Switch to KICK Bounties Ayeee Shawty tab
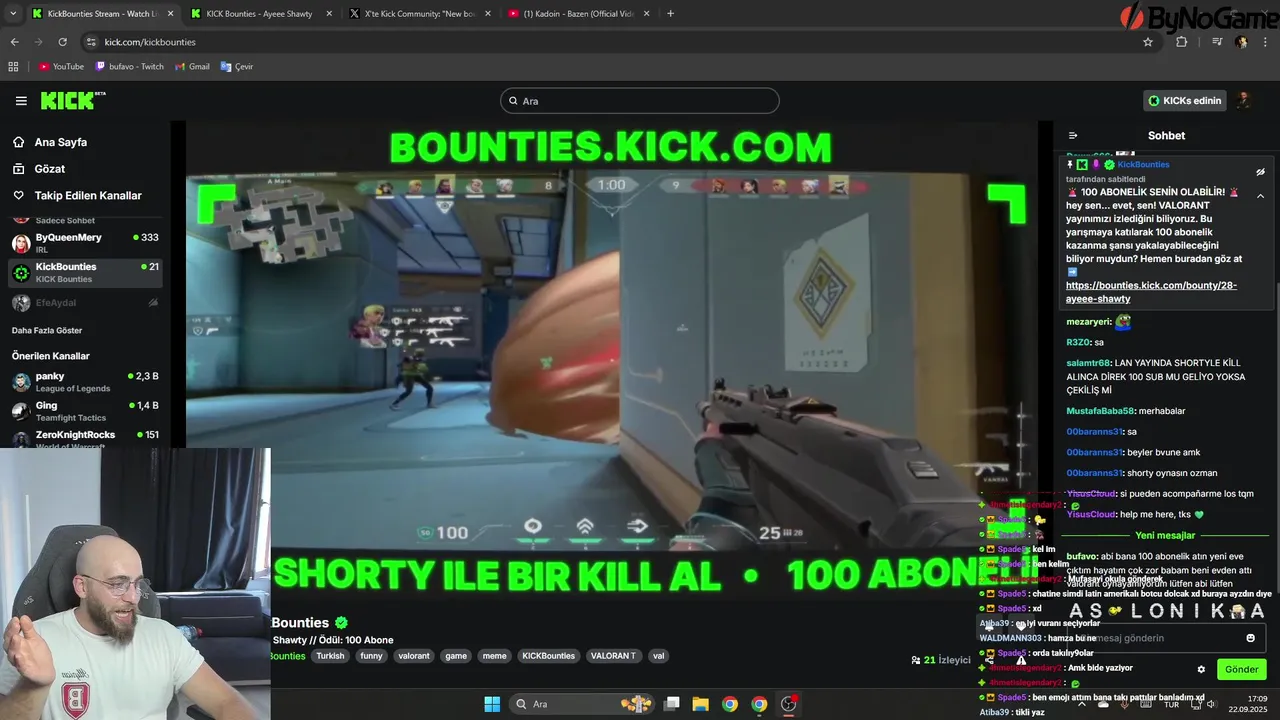The height and width of the screenshot is (720, 1280). click(x=258, y=14)
